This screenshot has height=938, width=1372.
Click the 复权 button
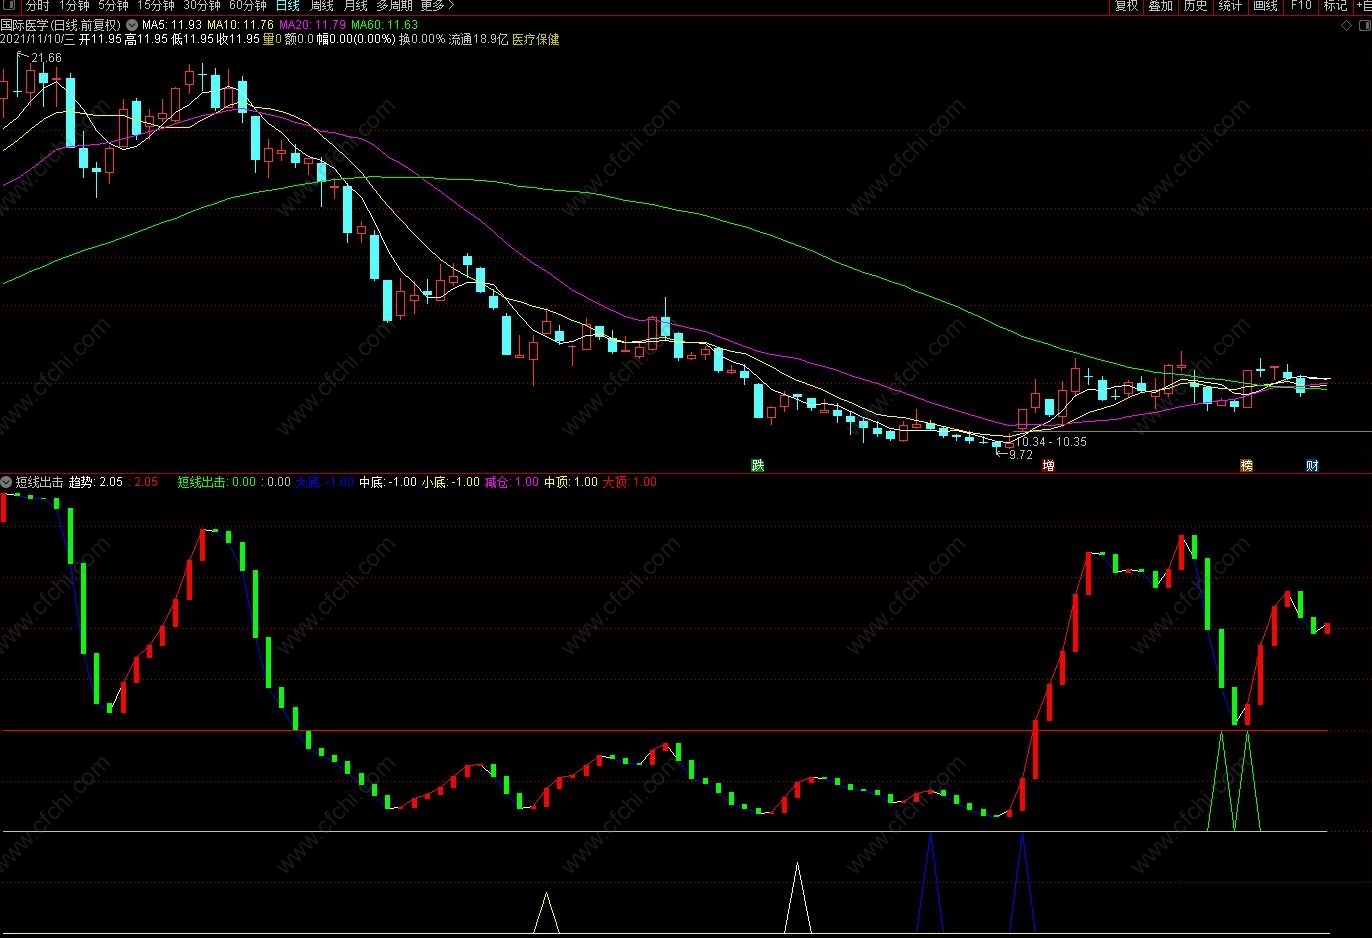[1127, 6]
